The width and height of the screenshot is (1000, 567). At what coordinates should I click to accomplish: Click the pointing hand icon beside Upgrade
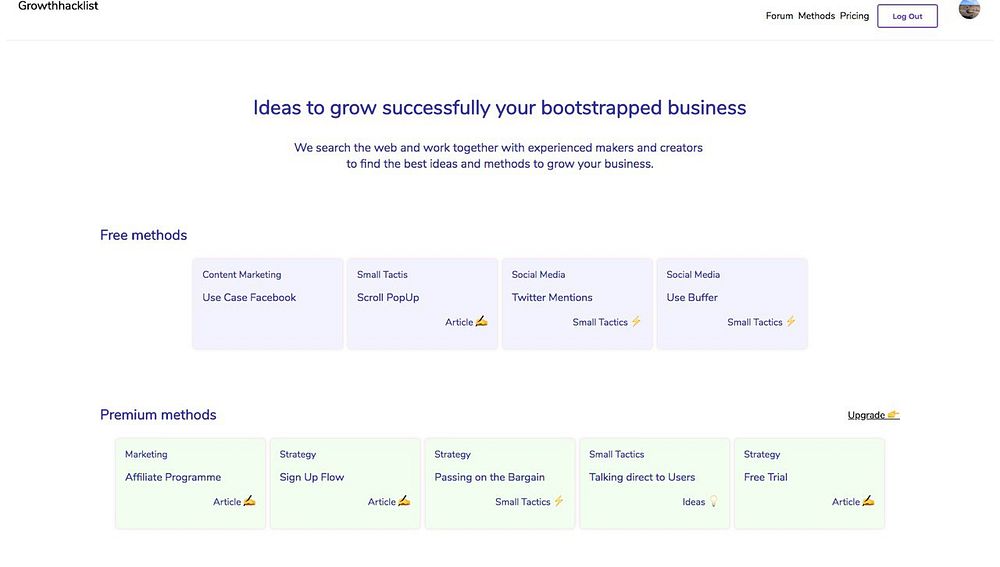(894, 415)
